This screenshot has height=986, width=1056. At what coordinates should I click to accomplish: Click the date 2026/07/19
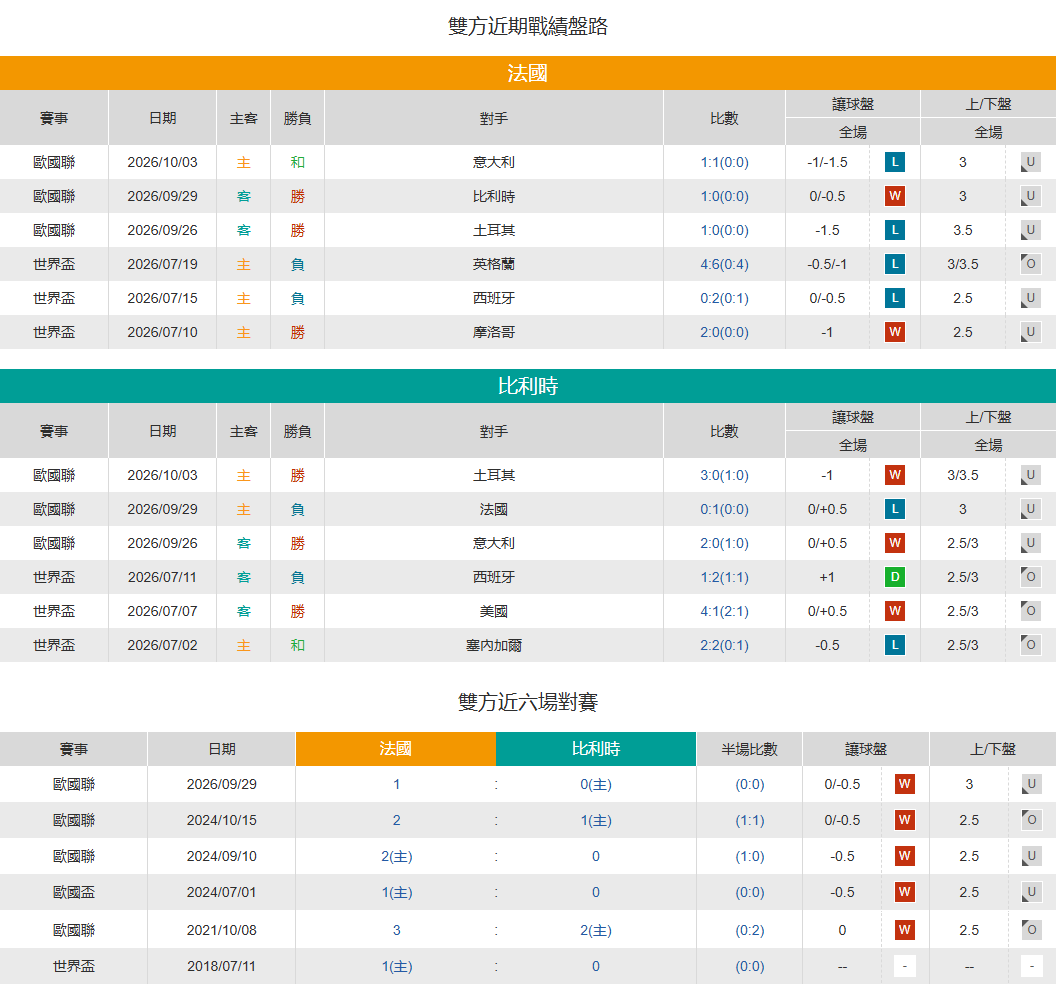pyautogui.click(x=162, y=264)
